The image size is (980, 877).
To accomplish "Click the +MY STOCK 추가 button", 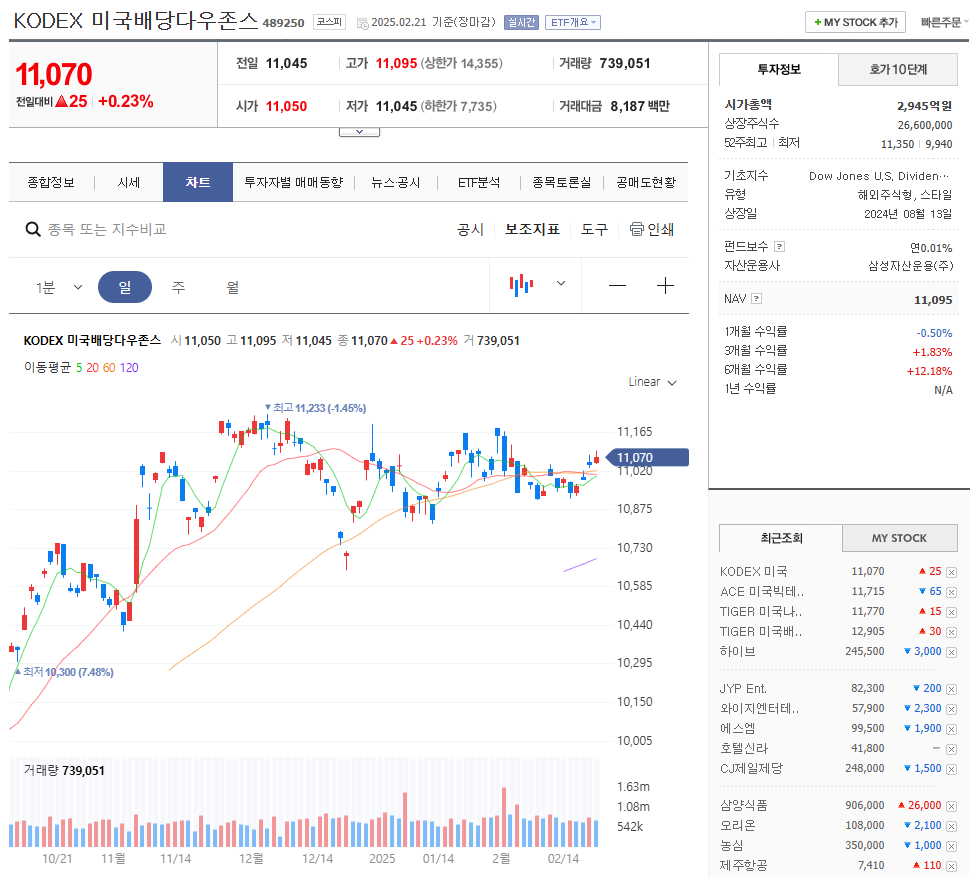I will [x=855, y=21].
